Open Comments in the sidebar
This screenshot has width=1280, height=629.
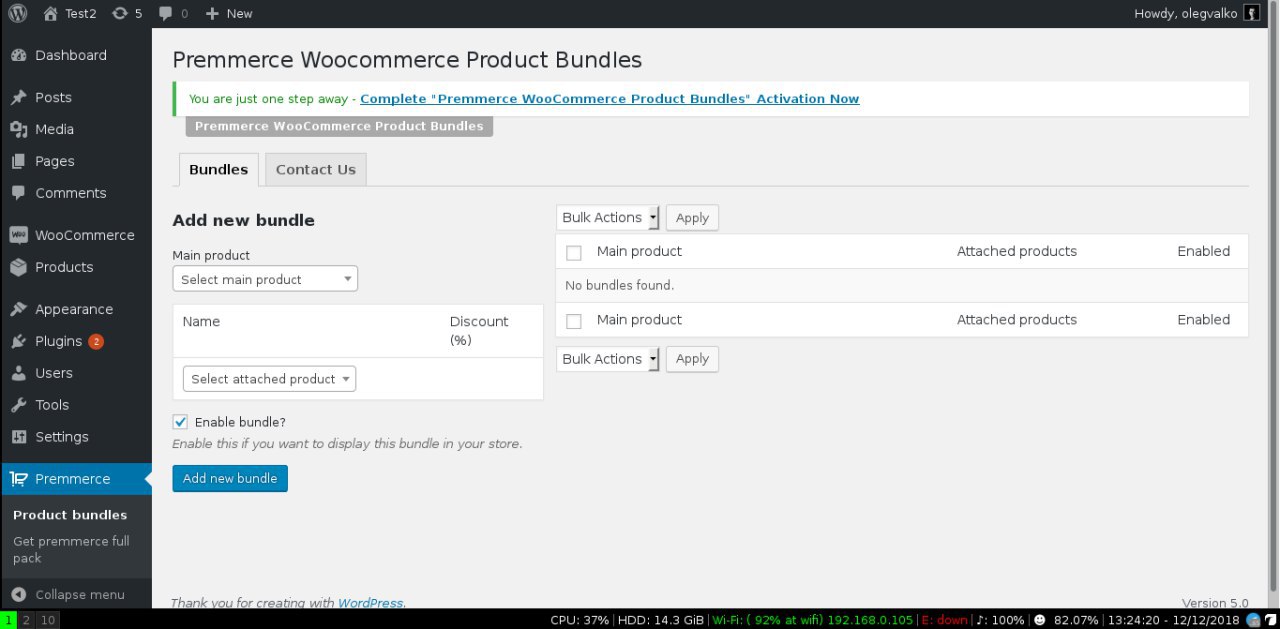click(76, 193)
